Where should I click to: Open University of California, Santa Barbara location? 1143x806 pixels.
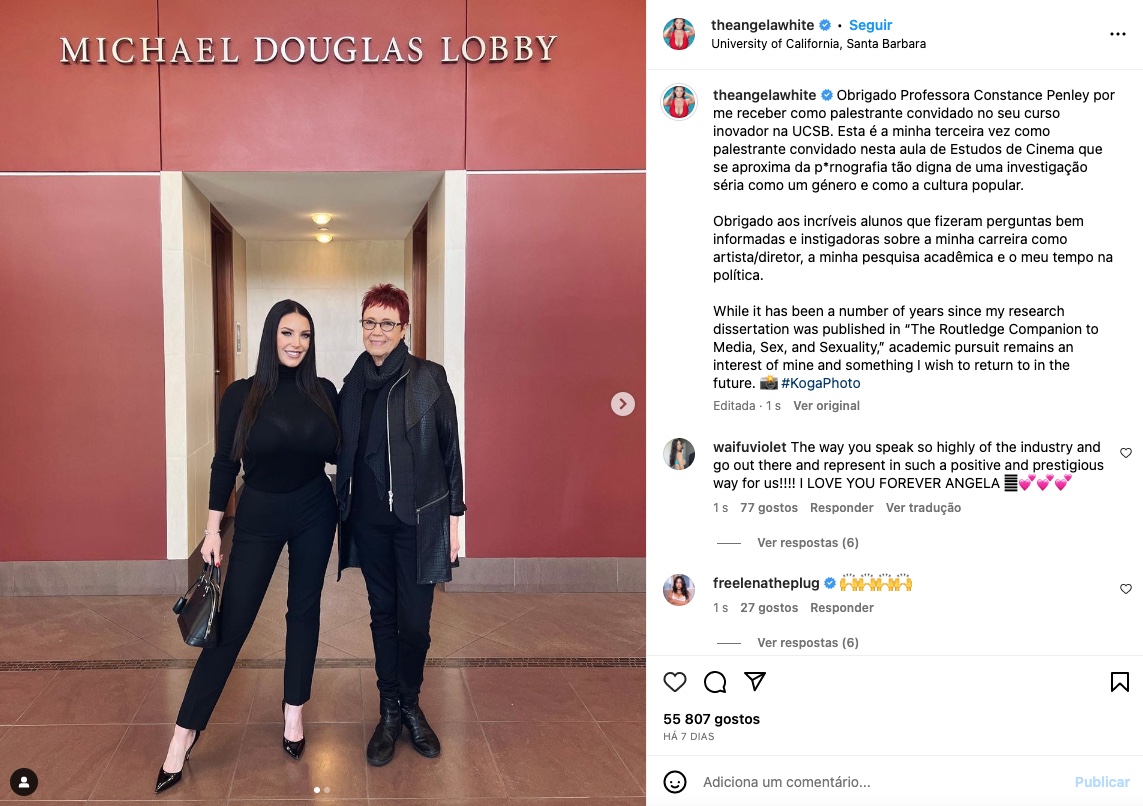point(819,44)
